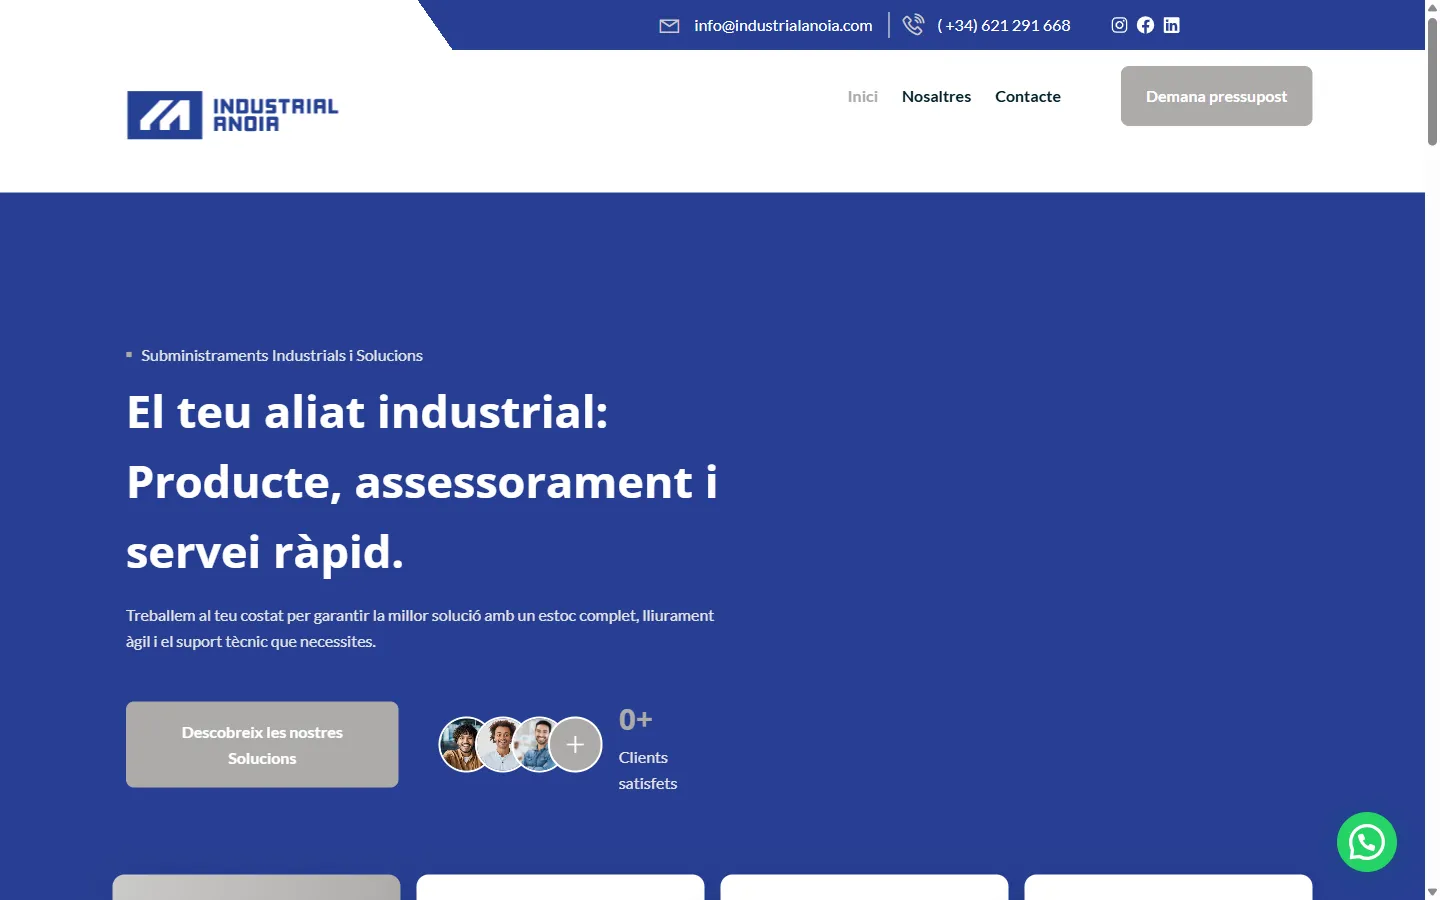
Task: Click the phone call icon
Action: 913,25
